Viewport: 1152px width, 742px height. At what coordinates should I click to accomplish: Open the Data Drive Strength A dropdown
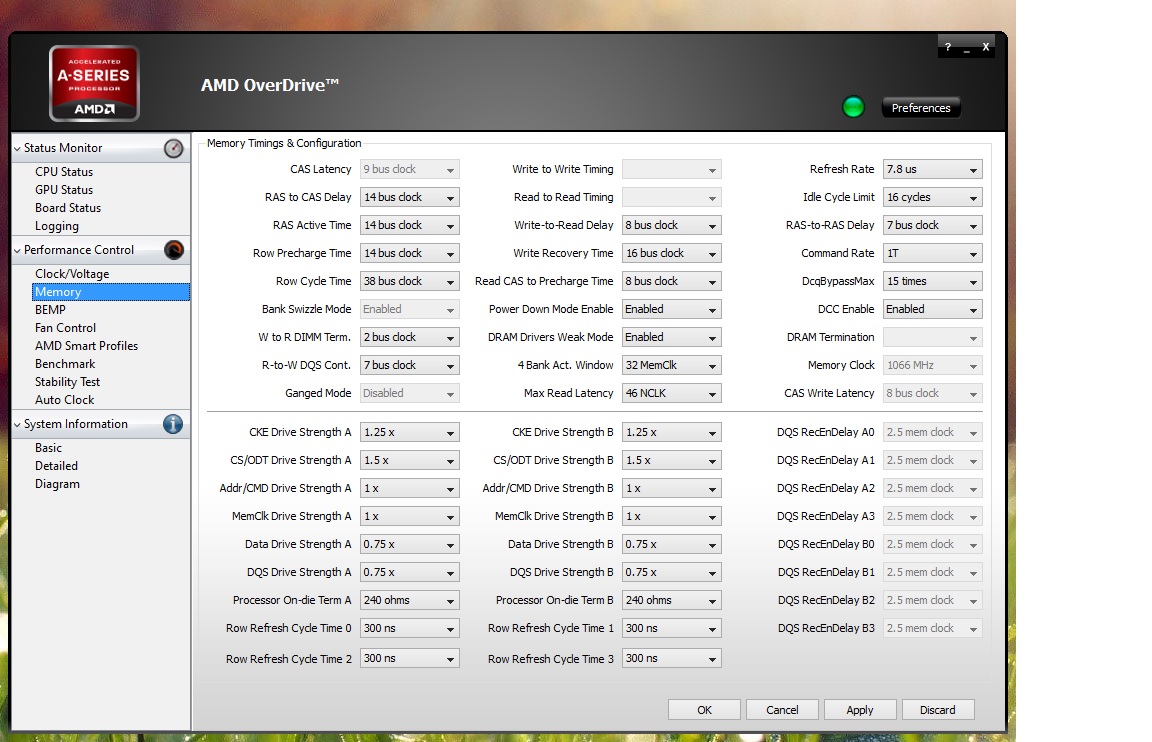(x=409, y=544)
